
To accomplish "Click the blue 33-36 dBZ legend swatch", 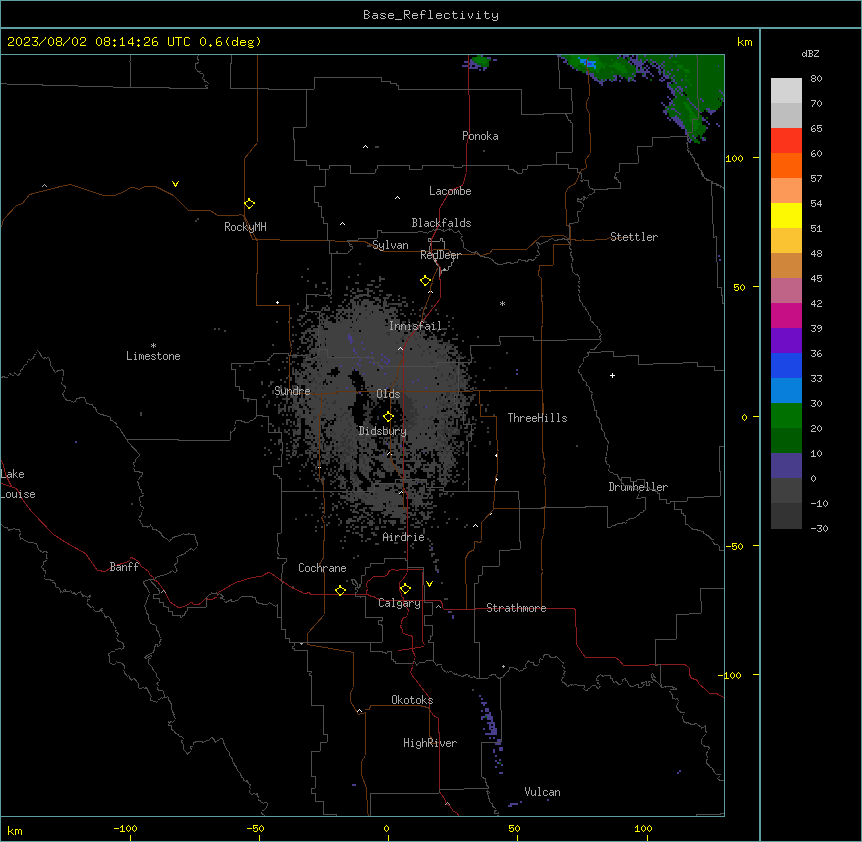I will click(x=786, y=365).
